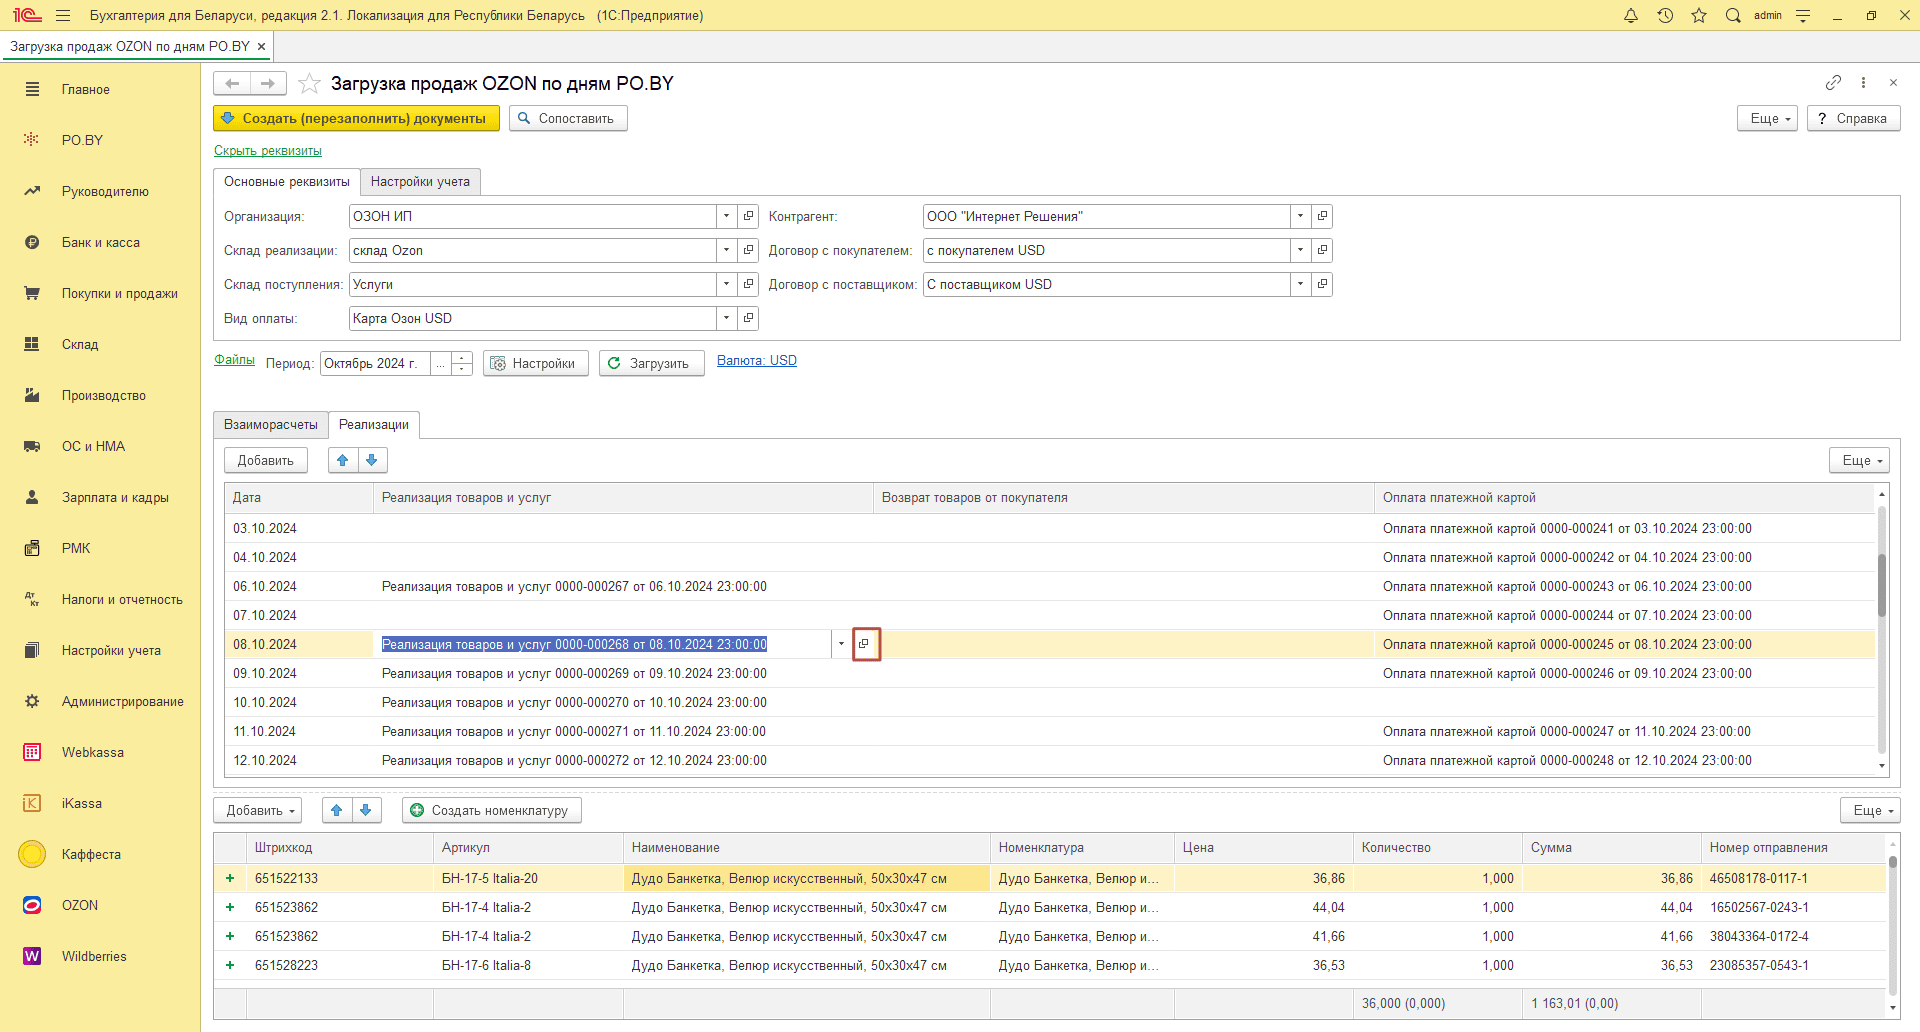Click Организация input field ОЗОН ИП

[533, 216]
